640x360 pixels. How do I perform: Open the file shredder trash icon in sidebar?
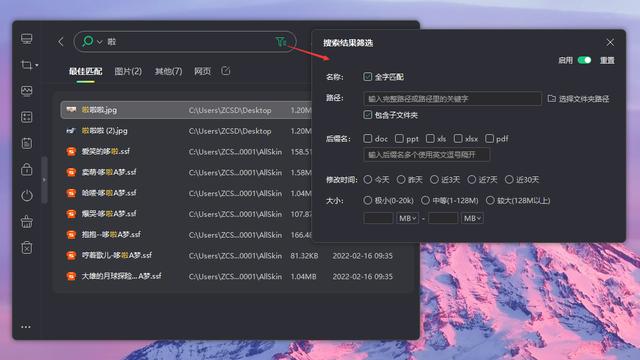[x=27, y=248]
